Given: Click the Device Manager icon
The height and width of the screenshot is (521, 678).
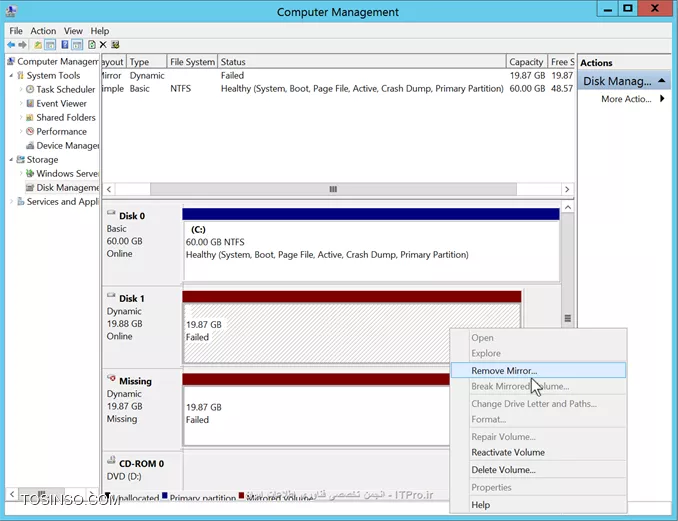Looking at the screenshot, I should pyautogui.click(x=30, y=146).
